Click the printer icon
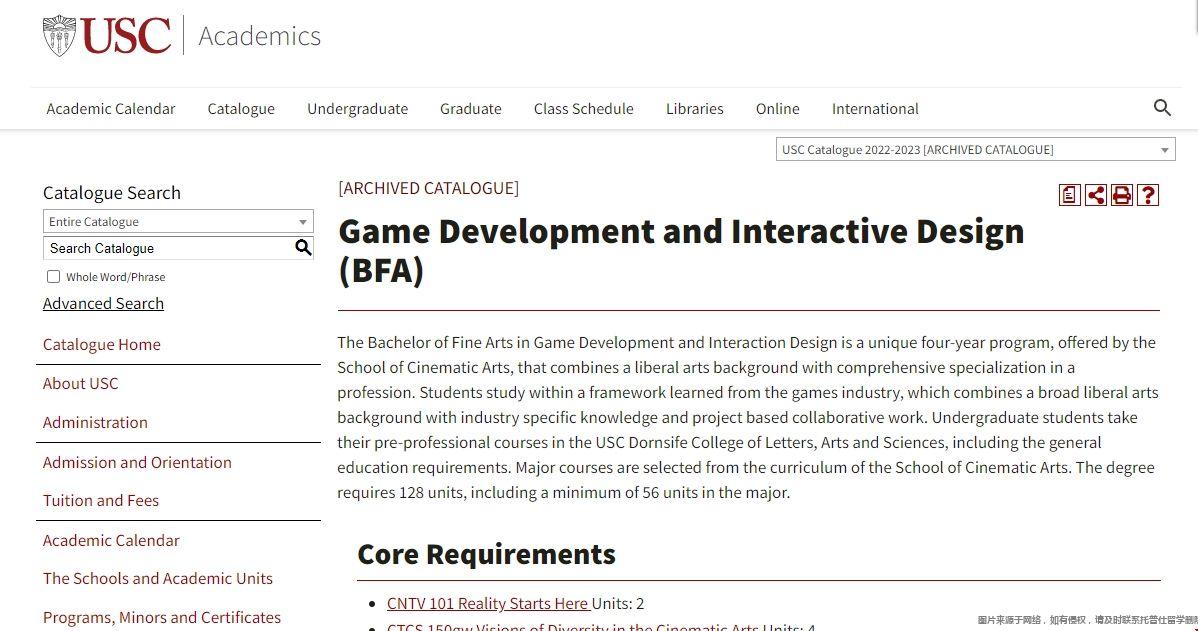1198x631 pixels. click(x=1122, y=196)
